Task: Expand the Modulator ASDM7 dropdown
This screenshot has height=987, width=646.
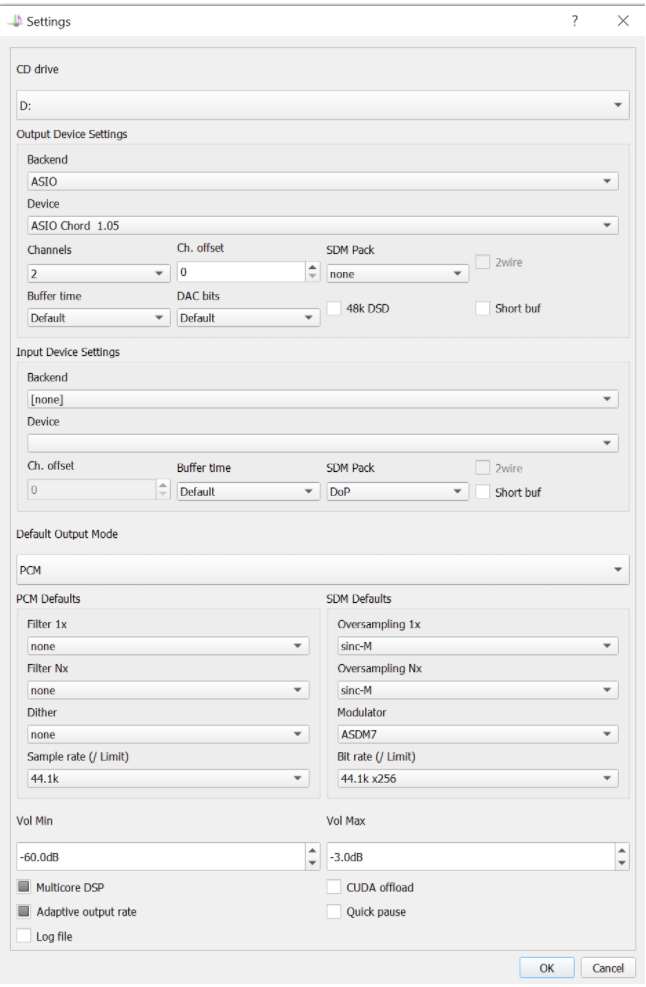Action: [x=477, y=734]
